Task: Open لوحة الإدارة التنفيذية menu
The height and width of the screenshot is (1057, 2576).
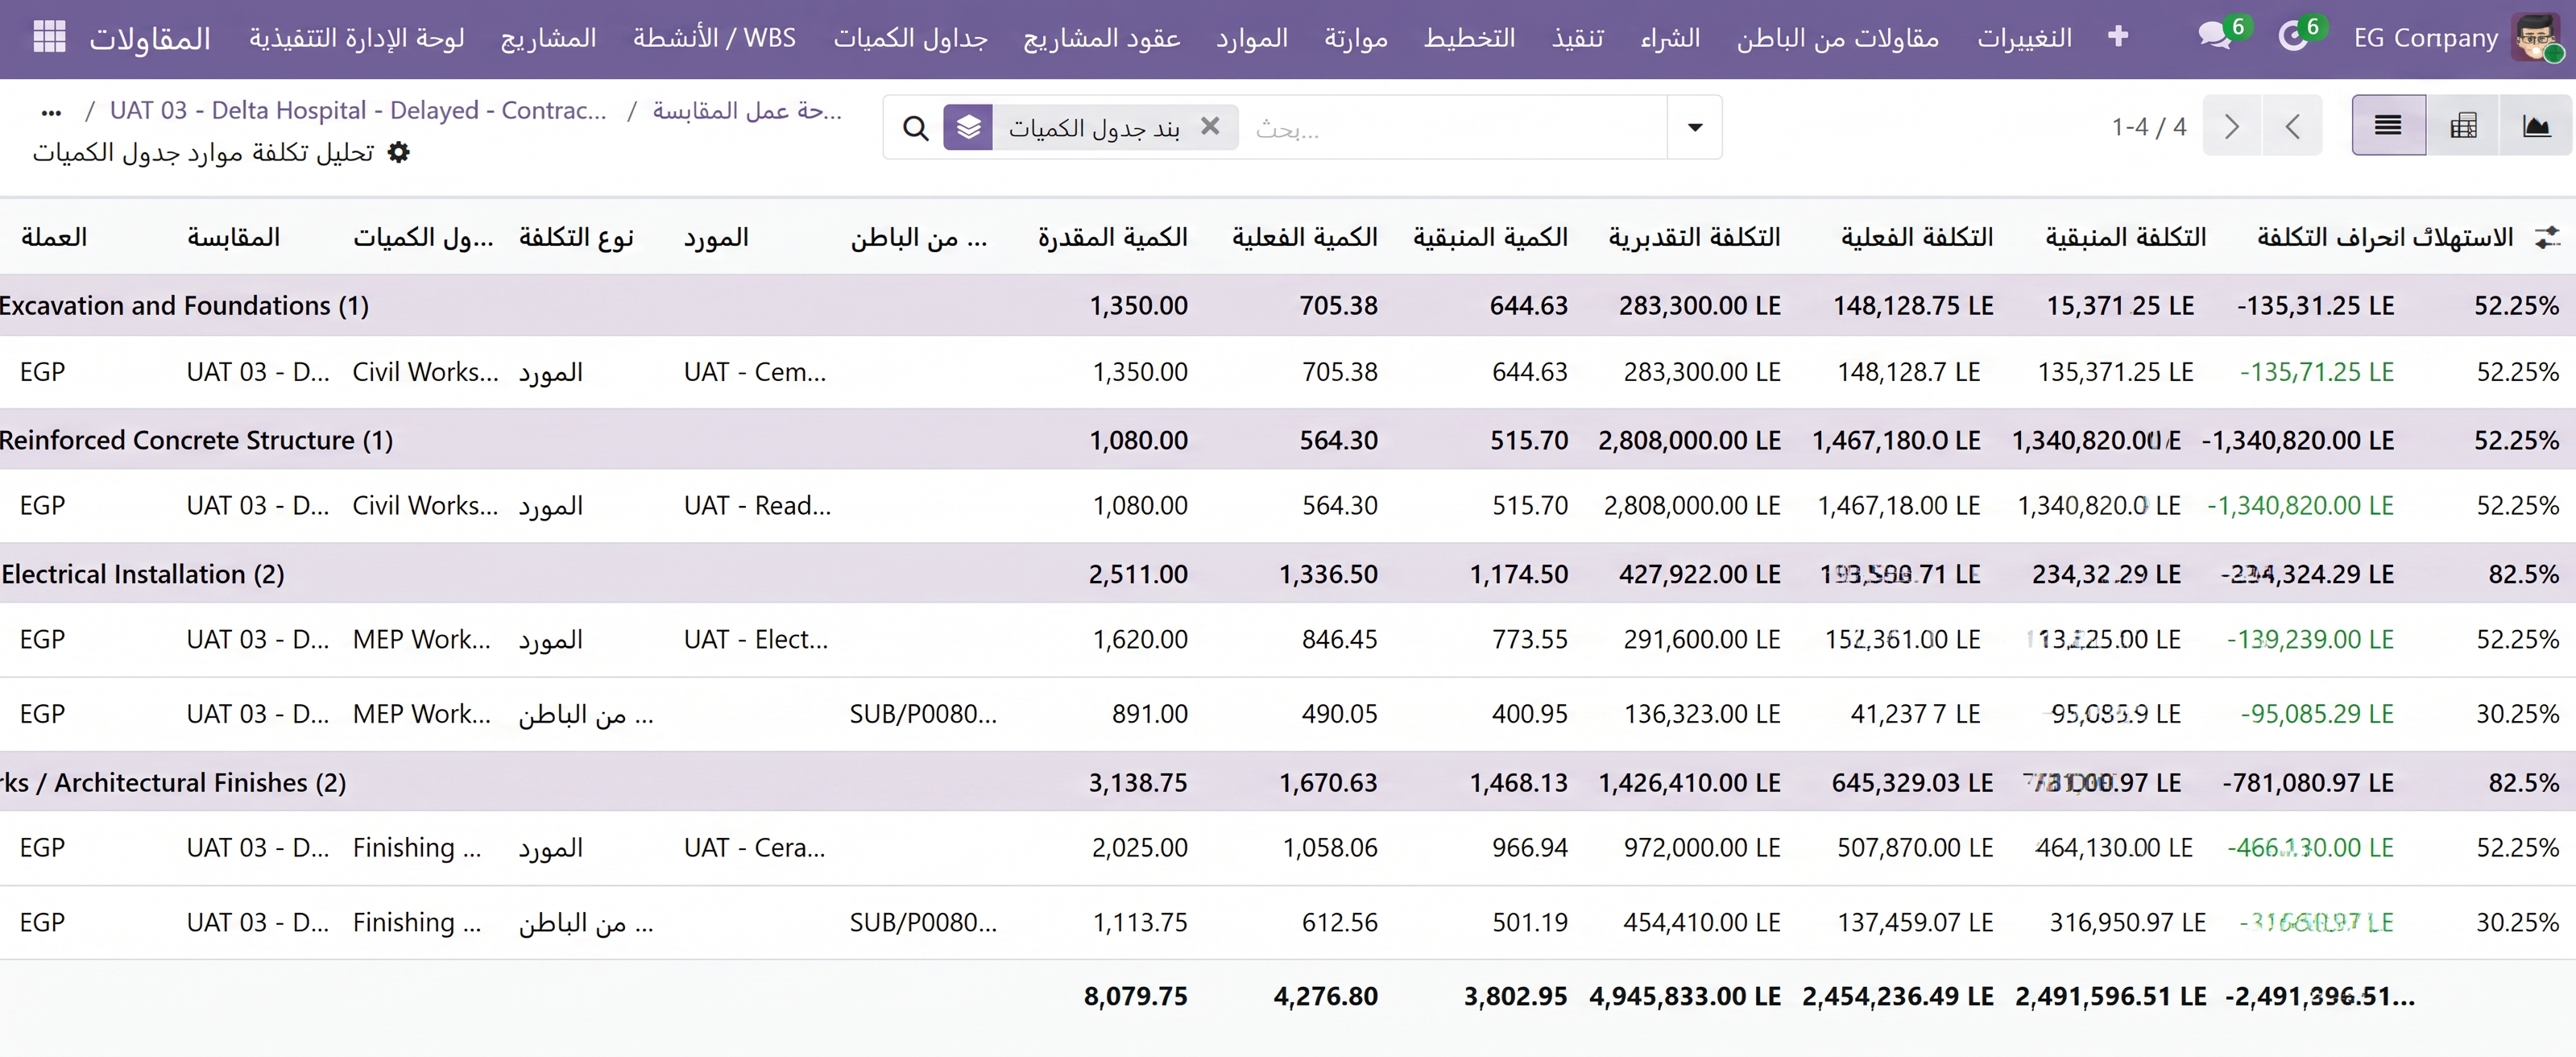Action: click(x=357, y=38)
